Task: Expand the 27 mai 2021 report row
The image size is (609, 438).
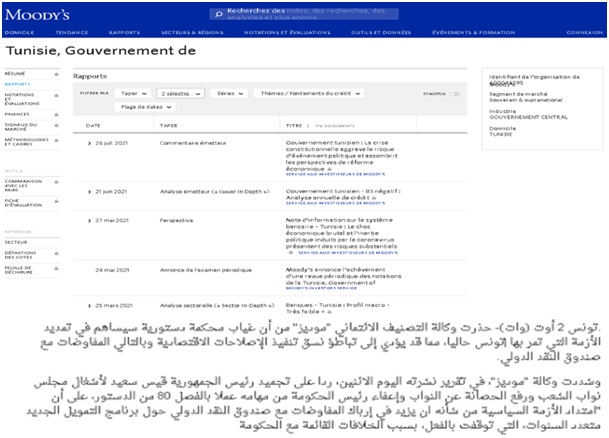Action: pos(89,221)
